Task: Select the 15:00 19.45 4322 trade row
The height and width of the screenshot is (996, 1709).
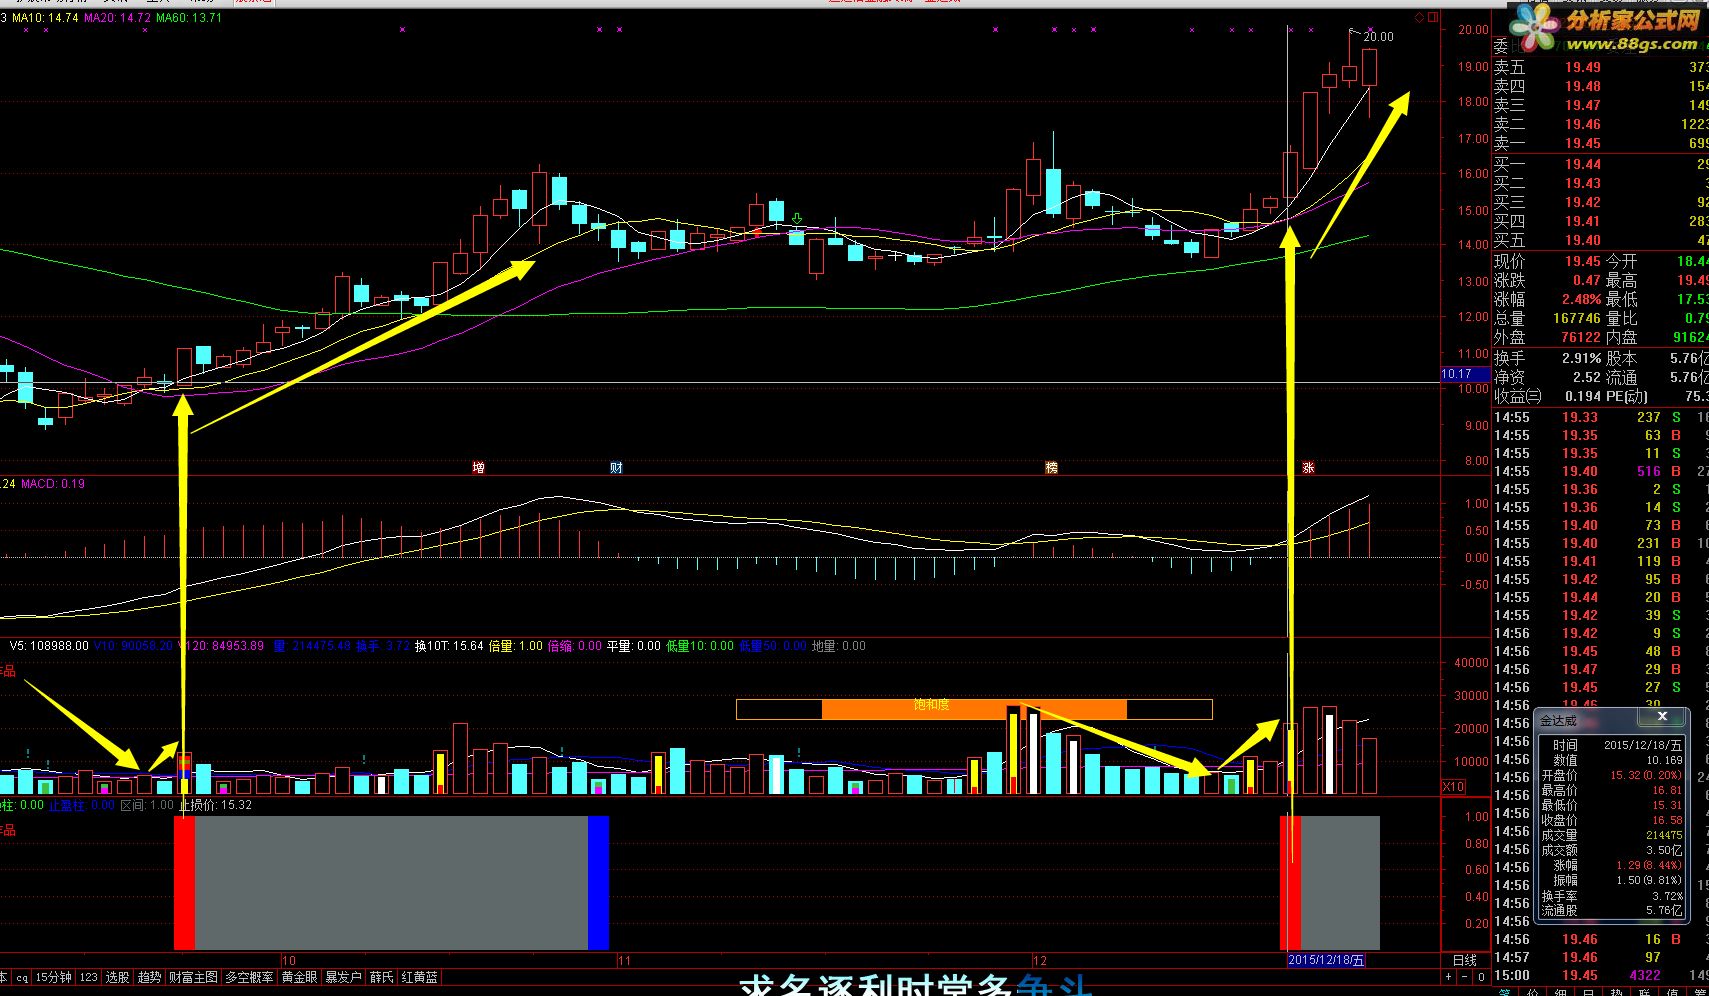Action: (x=1600, y=975)
